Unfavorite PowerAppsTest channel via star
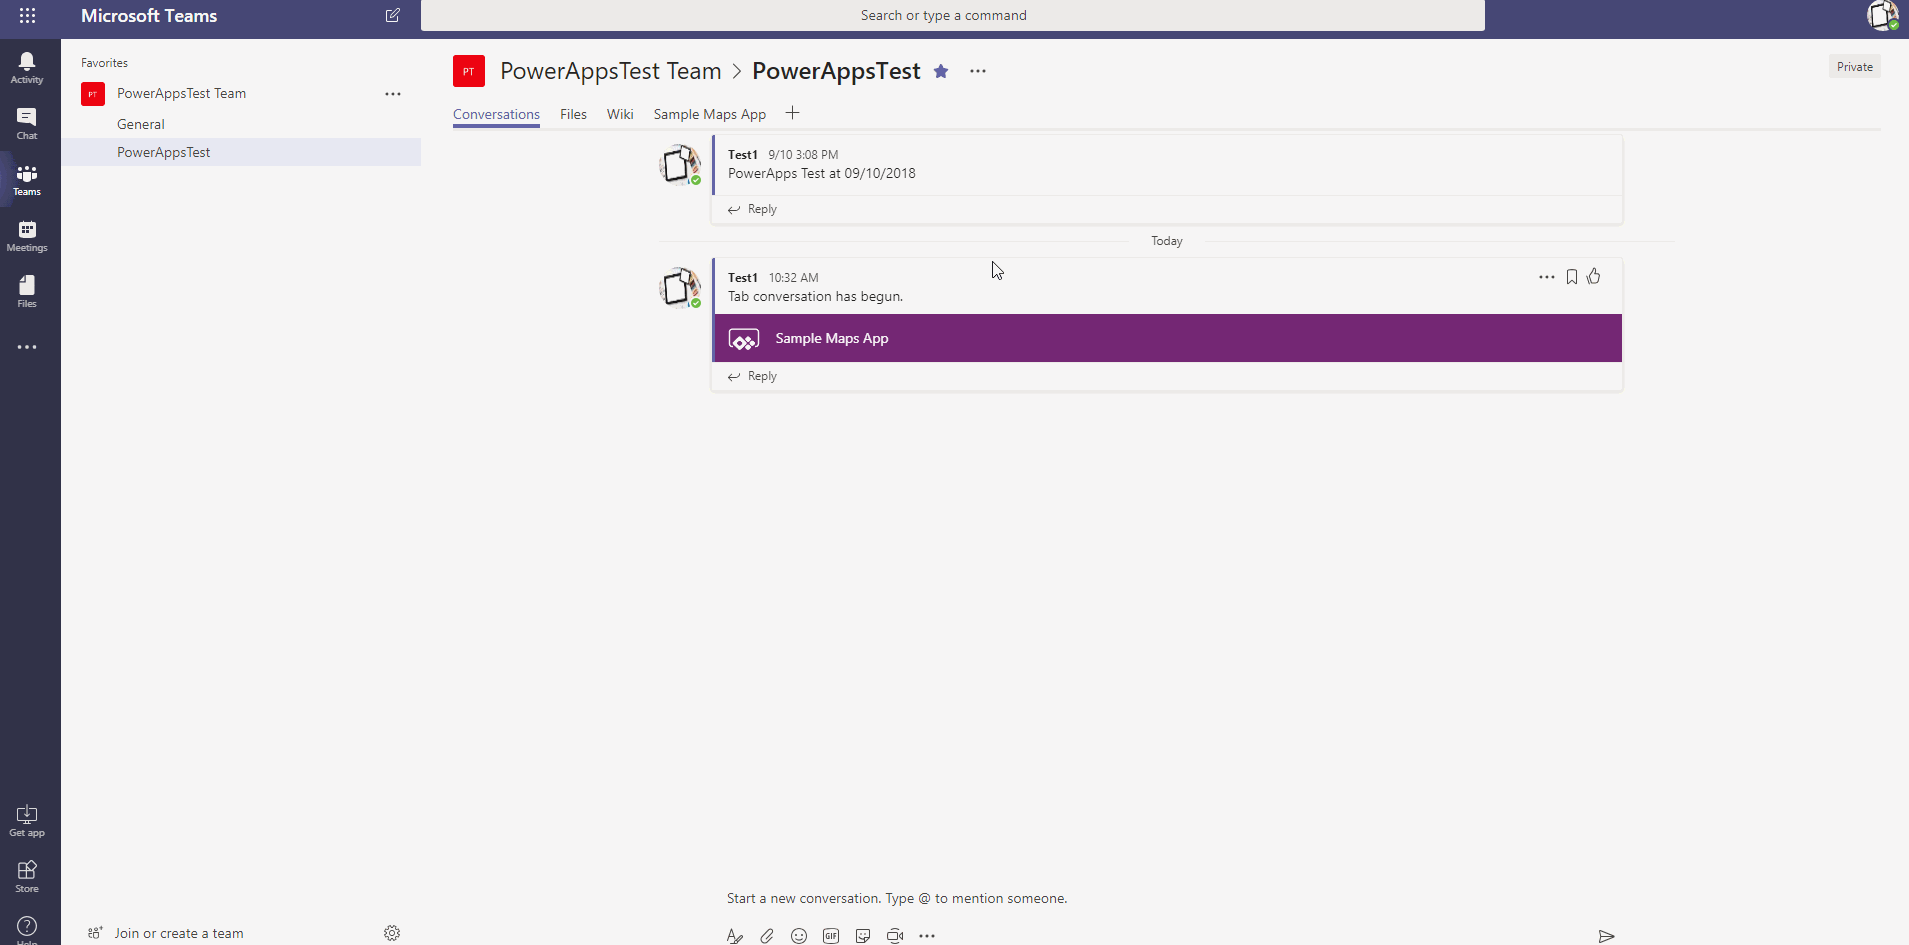 941,71
